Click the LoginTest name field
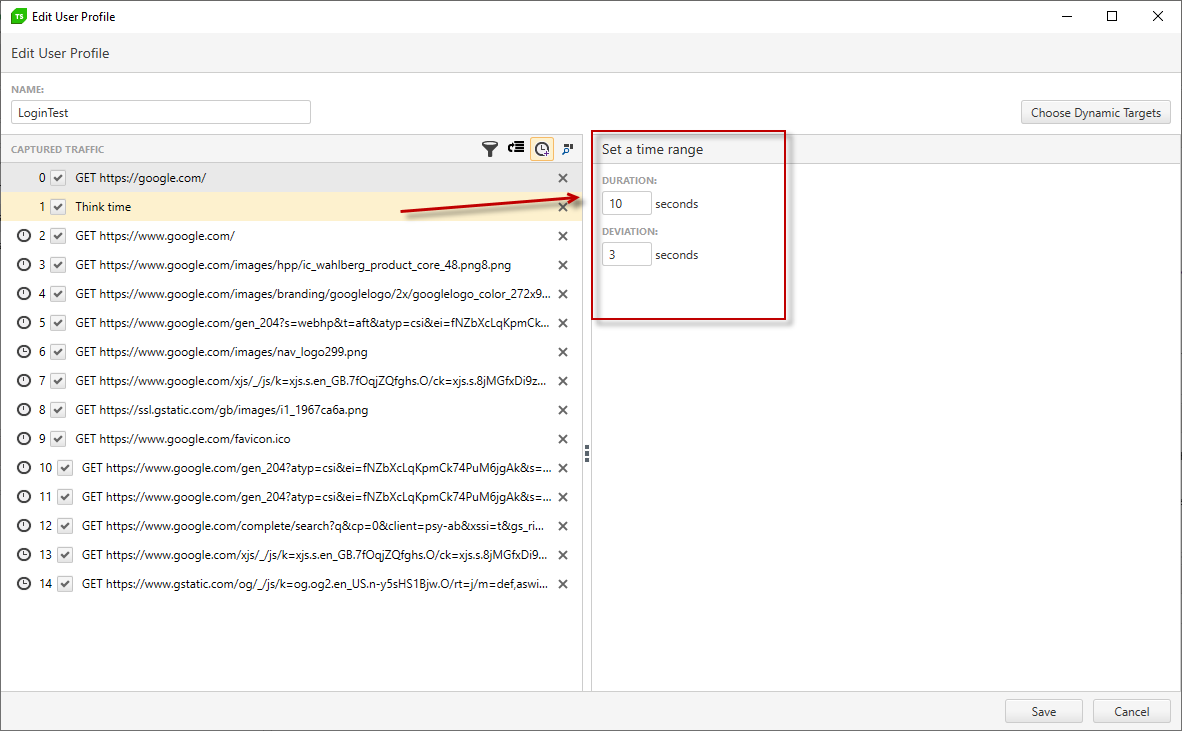Viewport: 1182px width, 731px height. (x=161, y=112)
